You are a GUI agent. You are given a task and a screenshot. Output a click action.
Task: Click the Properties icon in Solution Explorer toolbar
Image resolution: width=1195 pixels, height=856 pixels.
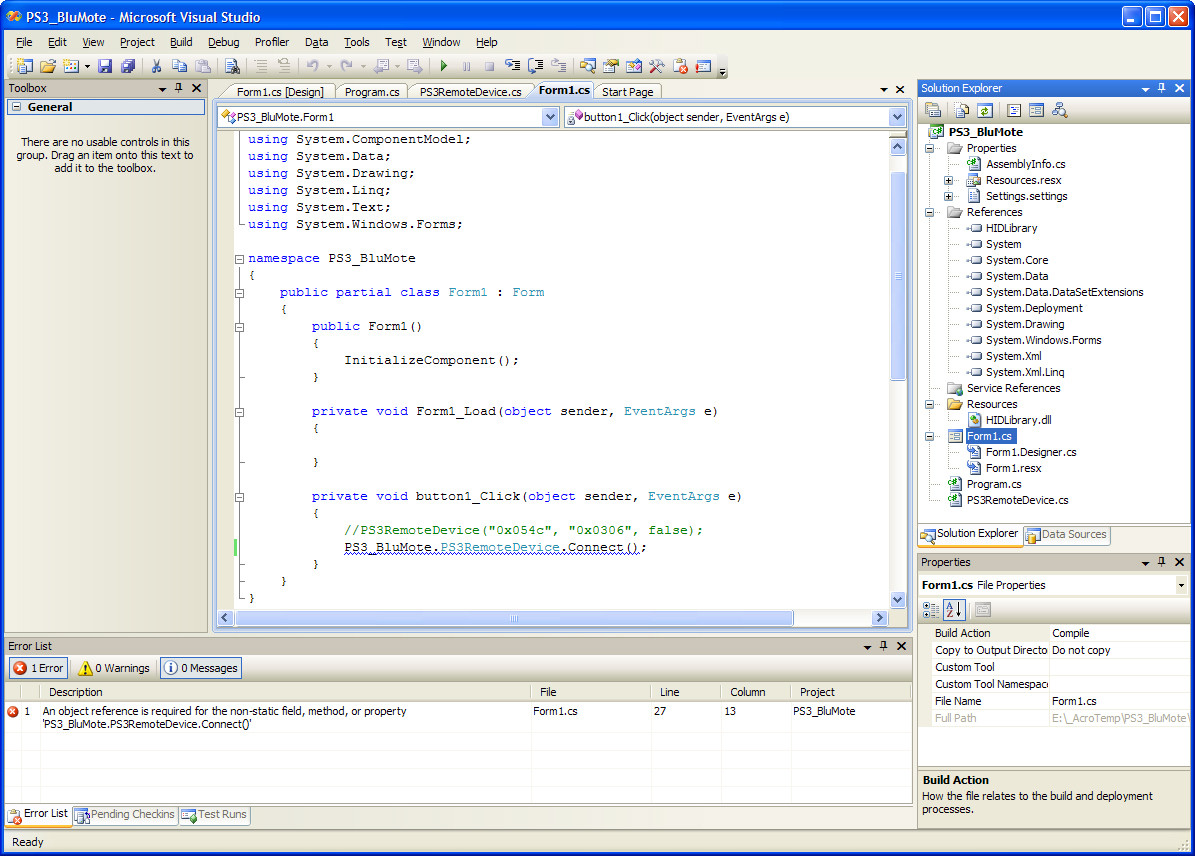(x=933, y=111)
